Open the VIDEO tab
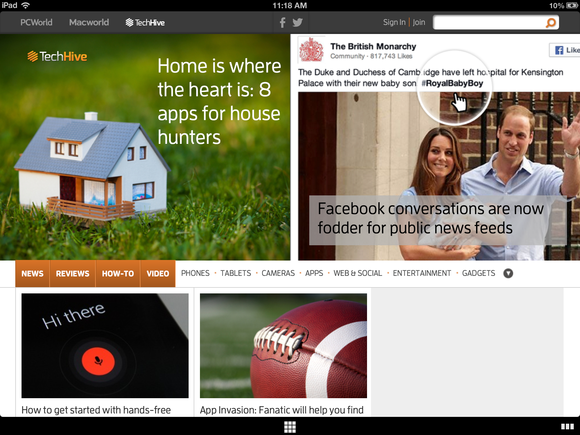Screen dimensions: 580x435 click(x=158, y=273)
